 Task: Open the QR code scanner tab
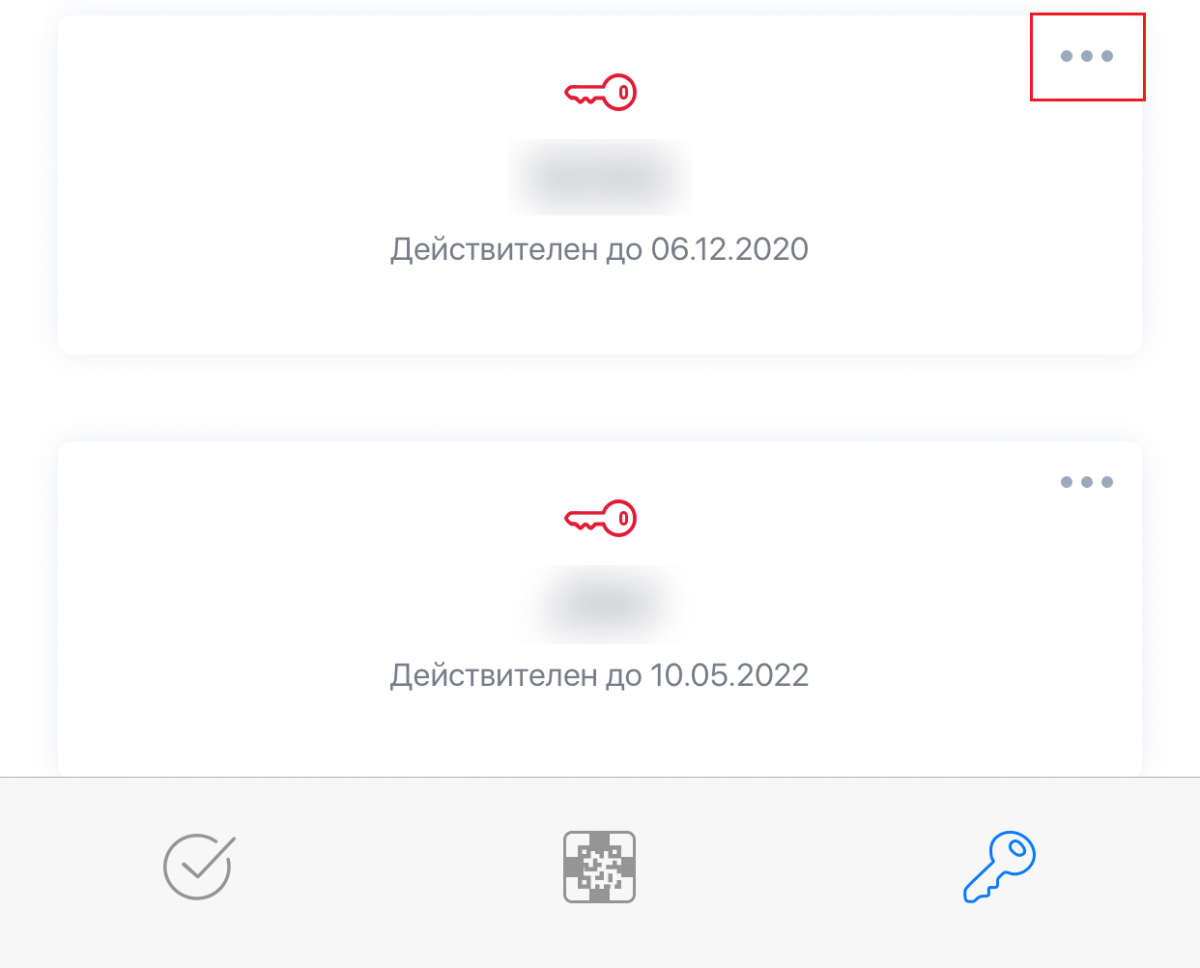click(600, 867)
